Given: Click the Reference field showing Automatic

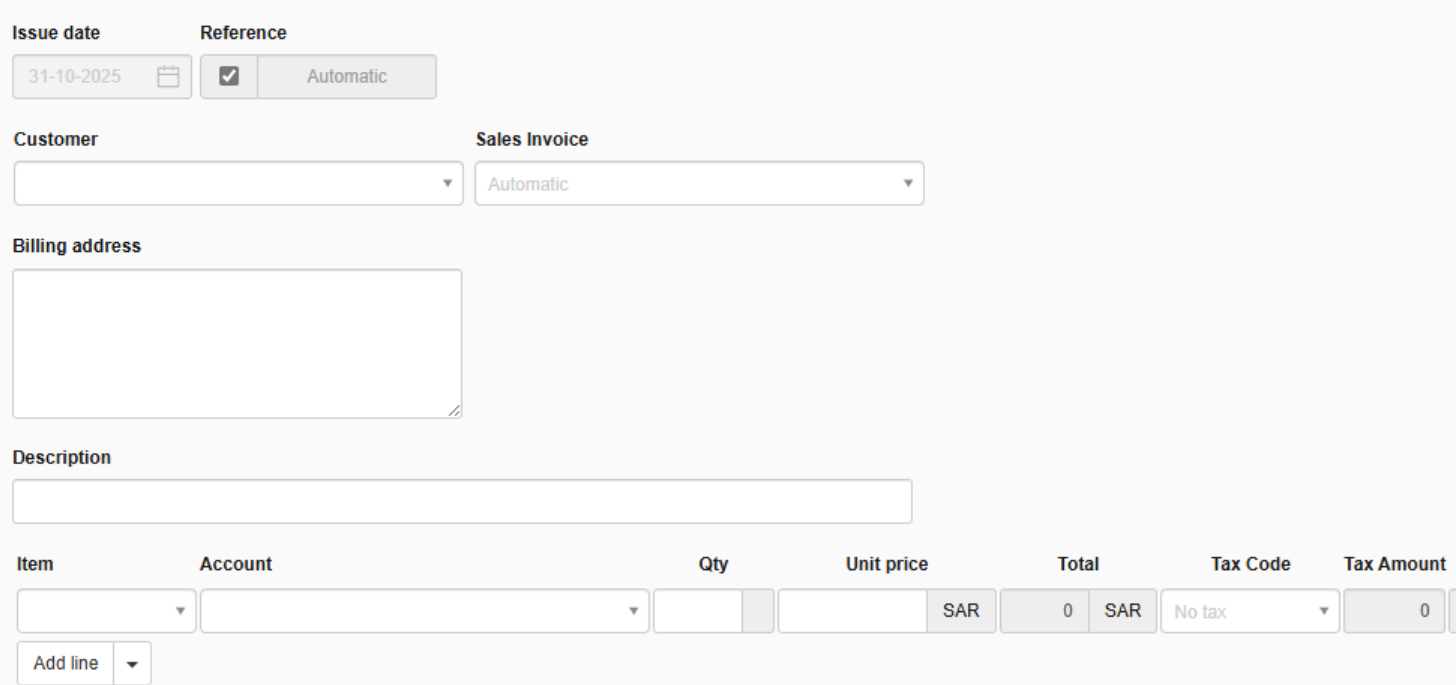Looking at the screenshot, I should pos(346,77).
